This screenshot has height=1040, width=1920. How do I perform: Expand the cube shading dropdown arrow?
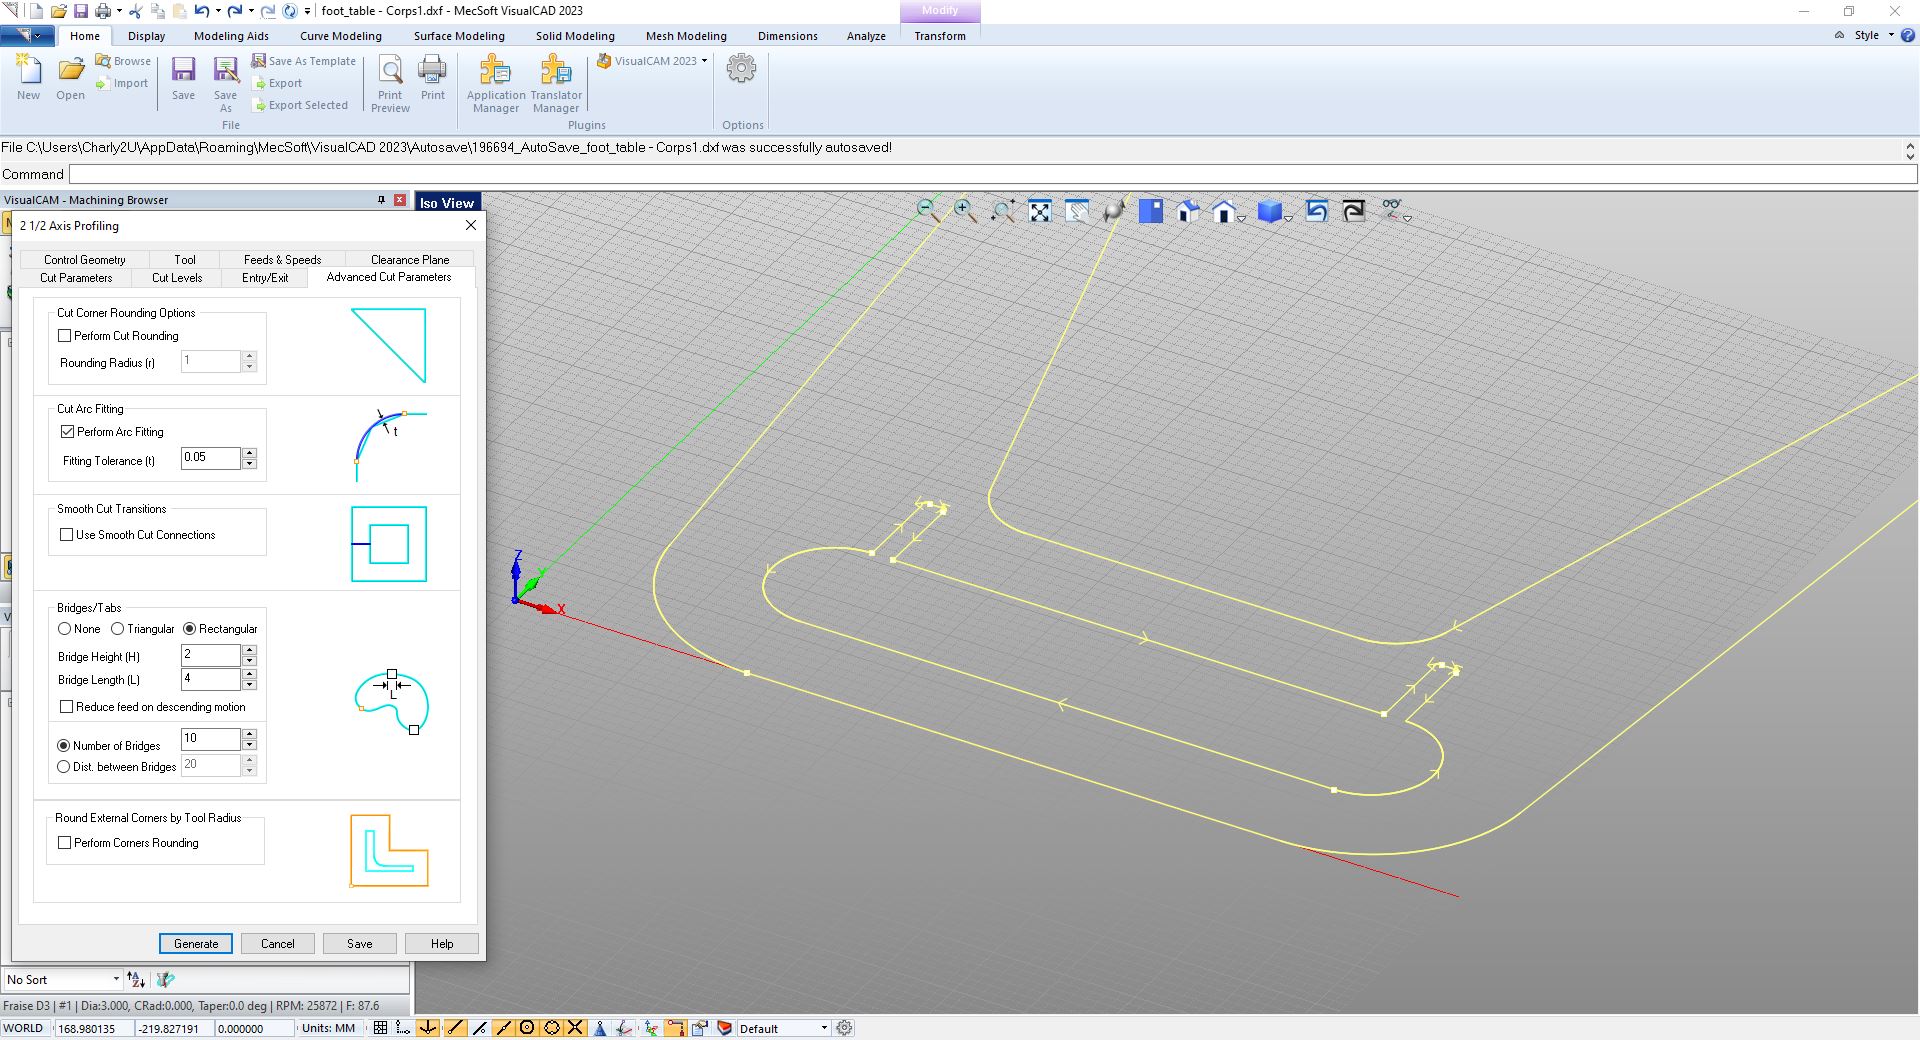click(x=1288, y=218)
